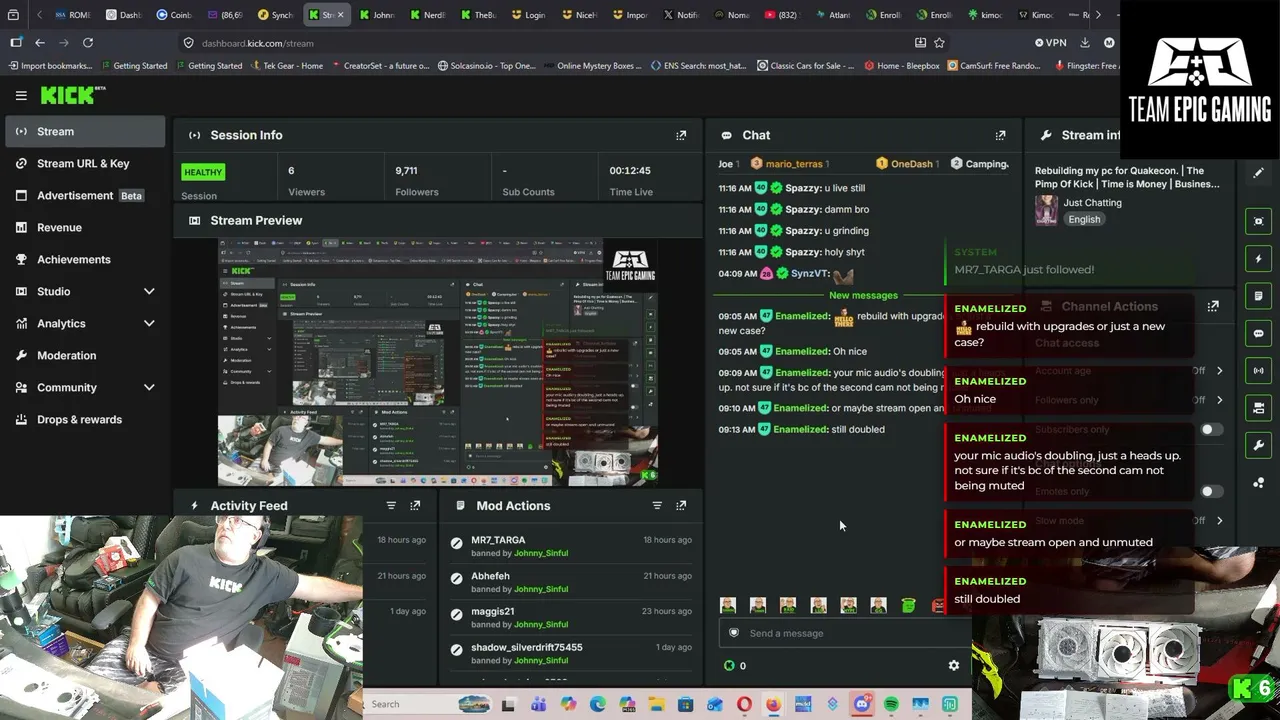
Task: Open the Revenue page
Action: [85, 227]
